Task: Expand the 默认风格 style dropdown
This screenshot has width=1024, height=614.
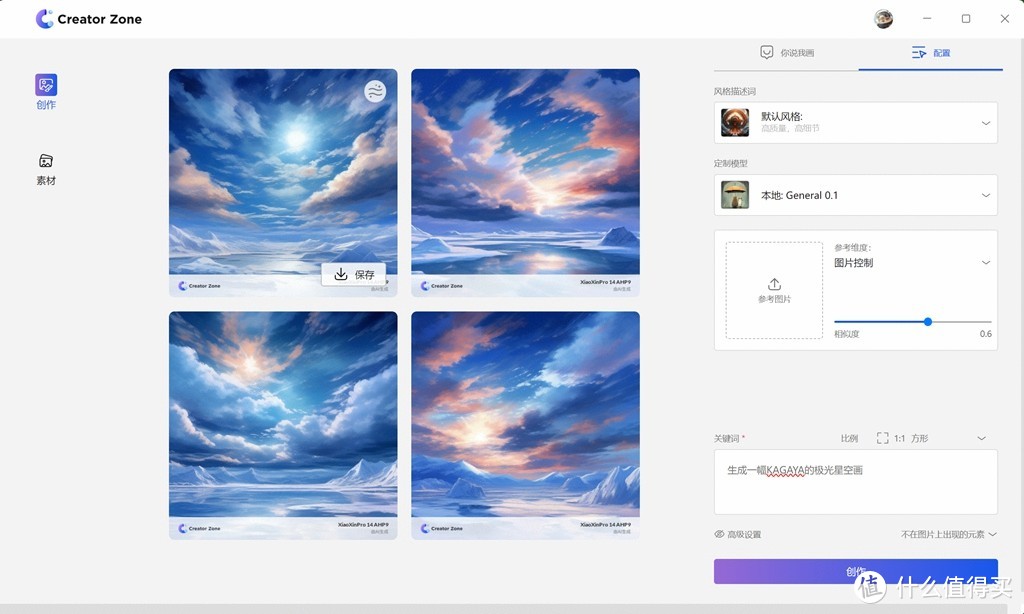Action: point(985,123)
